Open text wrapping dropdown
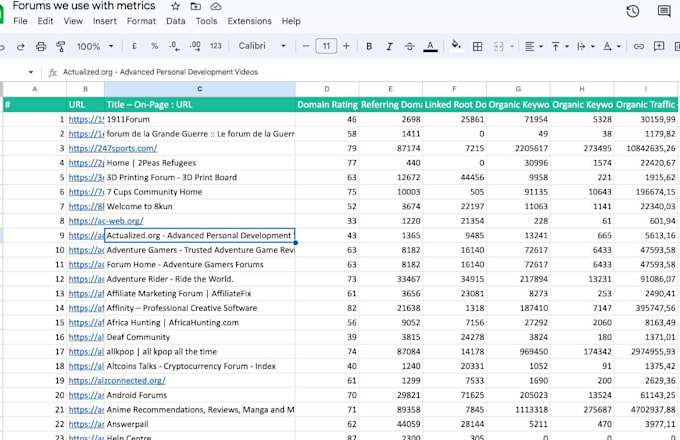This screenshot has height=440, width=680. (x=585, y=46)
